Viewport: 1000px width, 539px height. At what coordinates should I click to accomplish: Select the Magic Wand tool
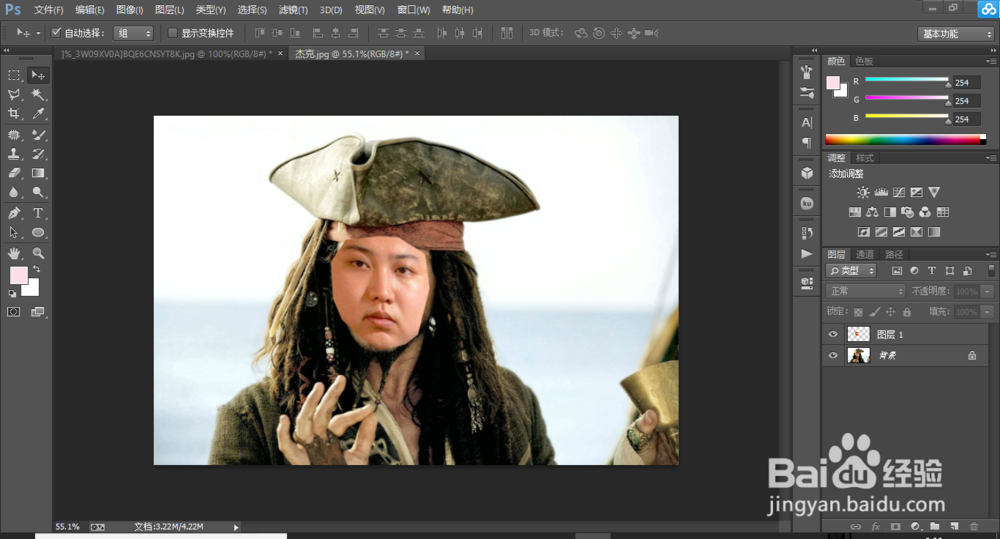click(x=38, y=94)
